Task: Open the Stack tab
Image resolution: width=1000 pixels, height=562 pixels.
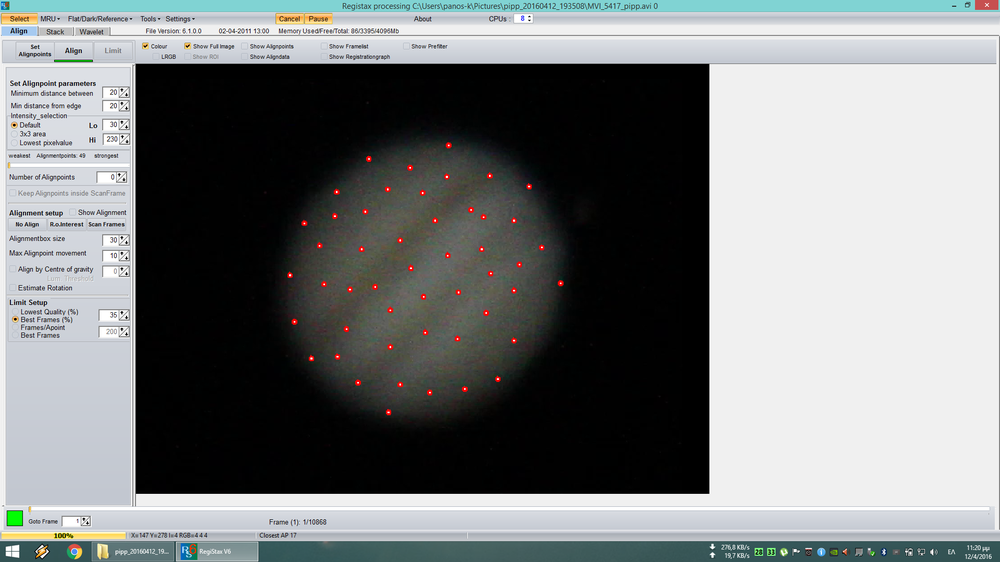Action: [55, 32]
